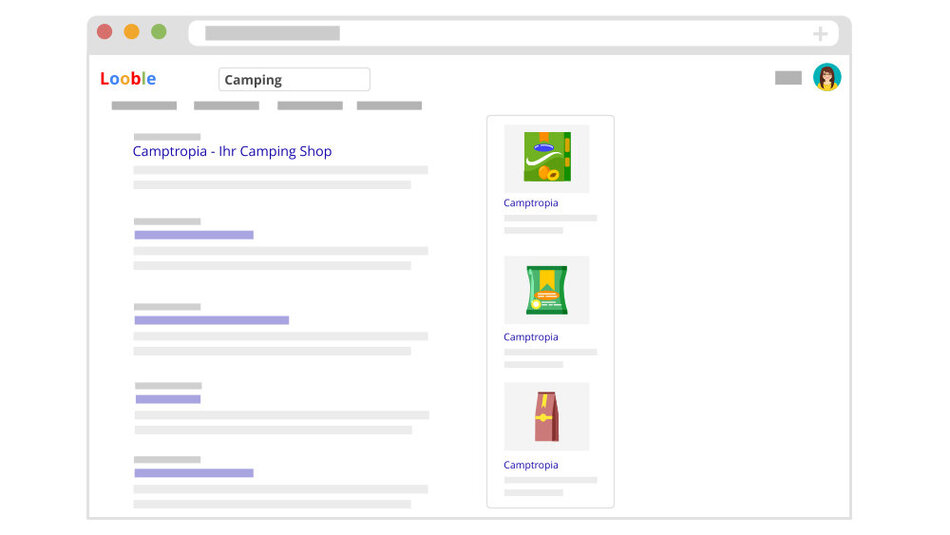Open Camptropia link under red coffee bag
Image resolution: width=950 pixels, height=535 pixels.
coord(531,465)
